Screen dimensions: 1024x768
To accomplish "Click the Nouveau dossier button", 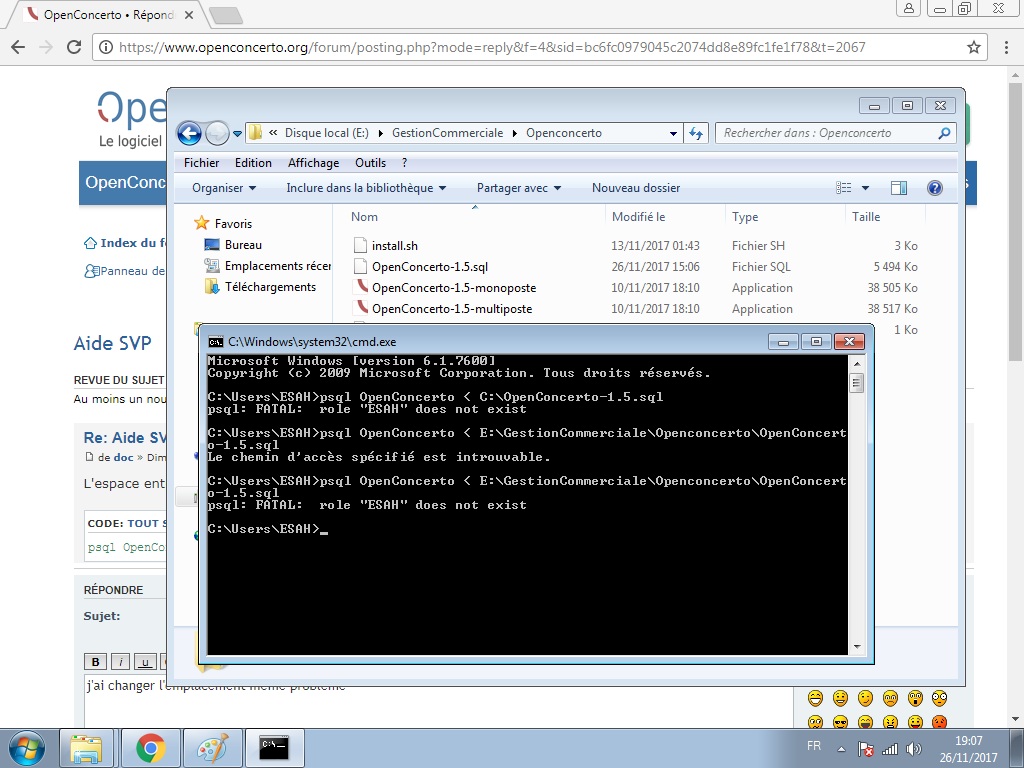I will [x=636, y=188].
